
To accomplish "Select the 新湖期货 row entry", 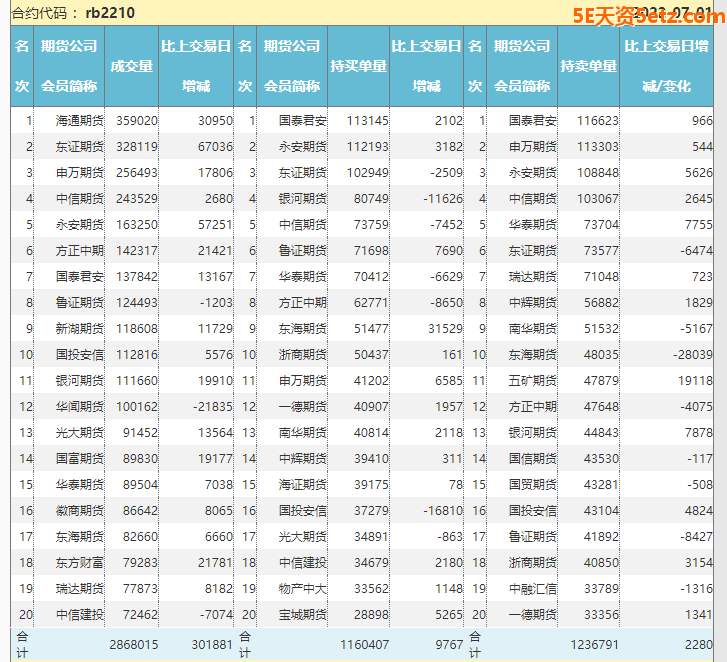I will click(x=79, y=329).
